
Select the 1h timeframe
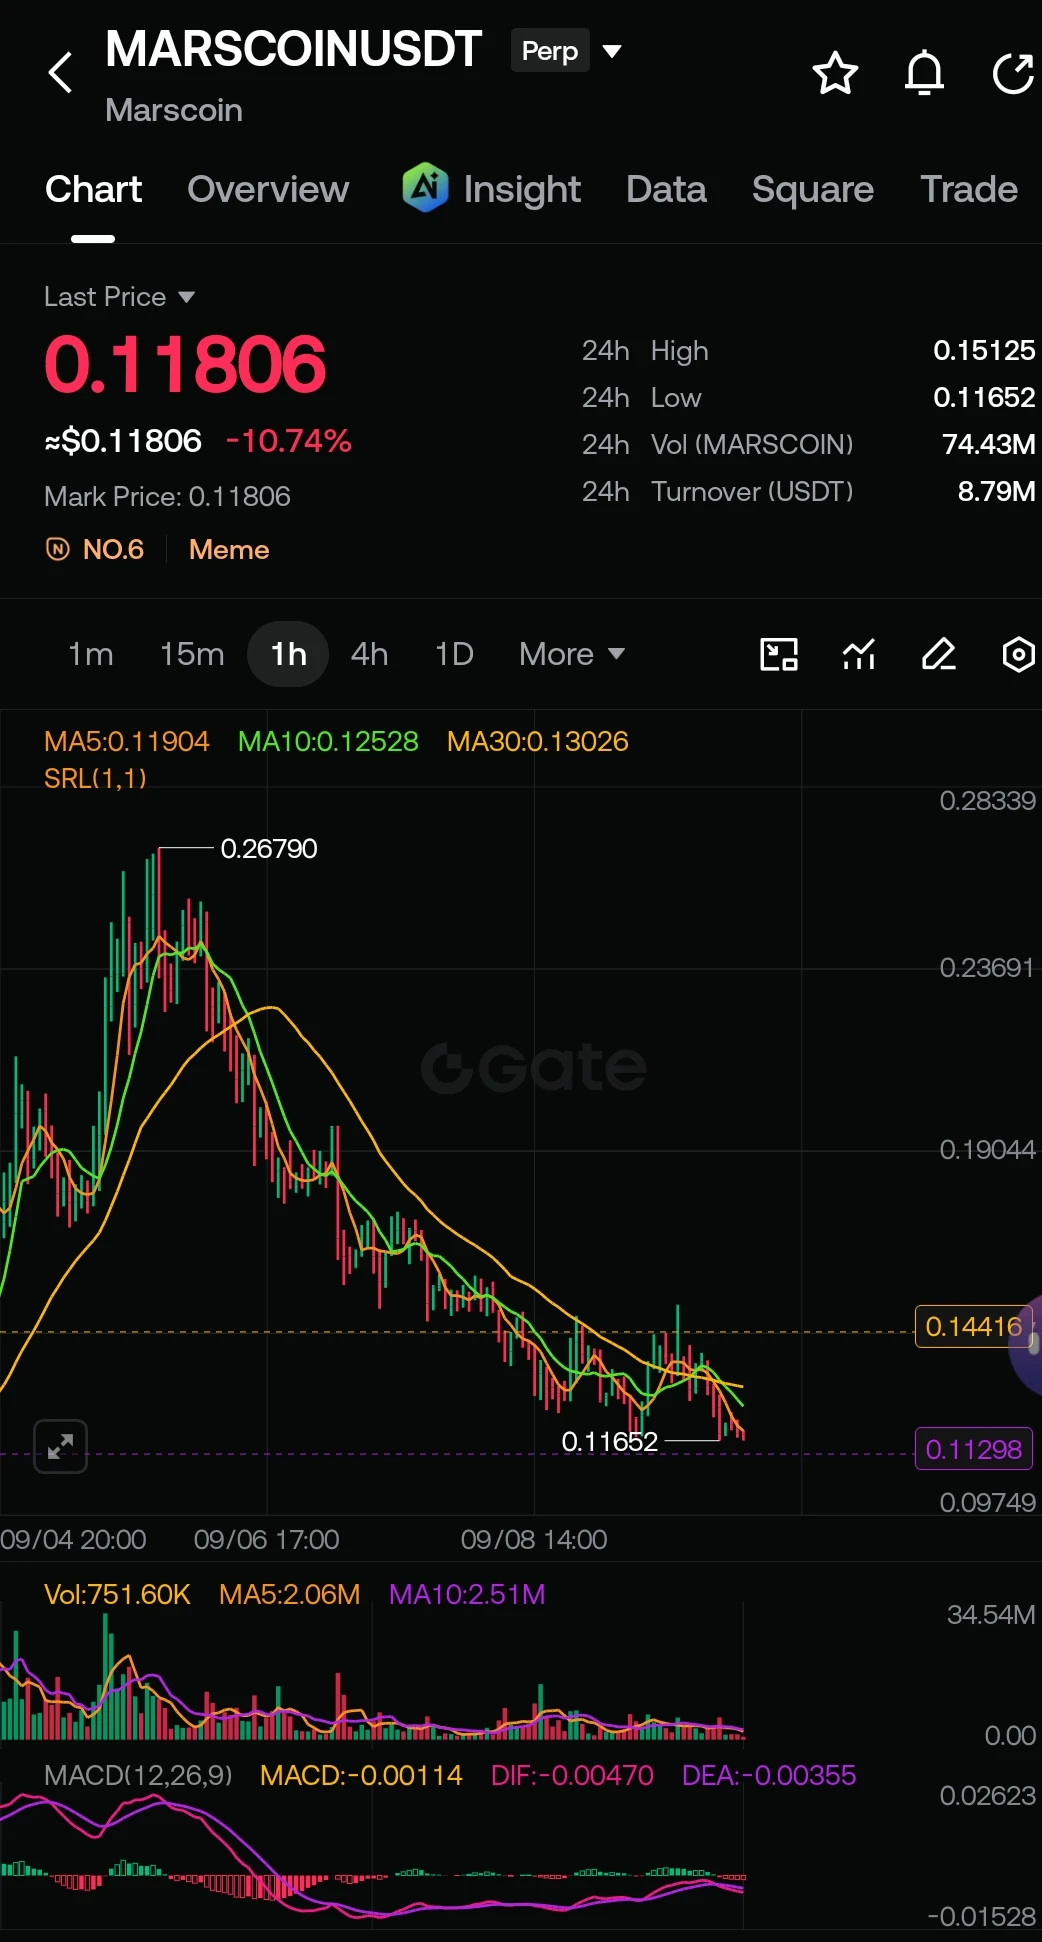pyautogui.click(x=288, y=654)
